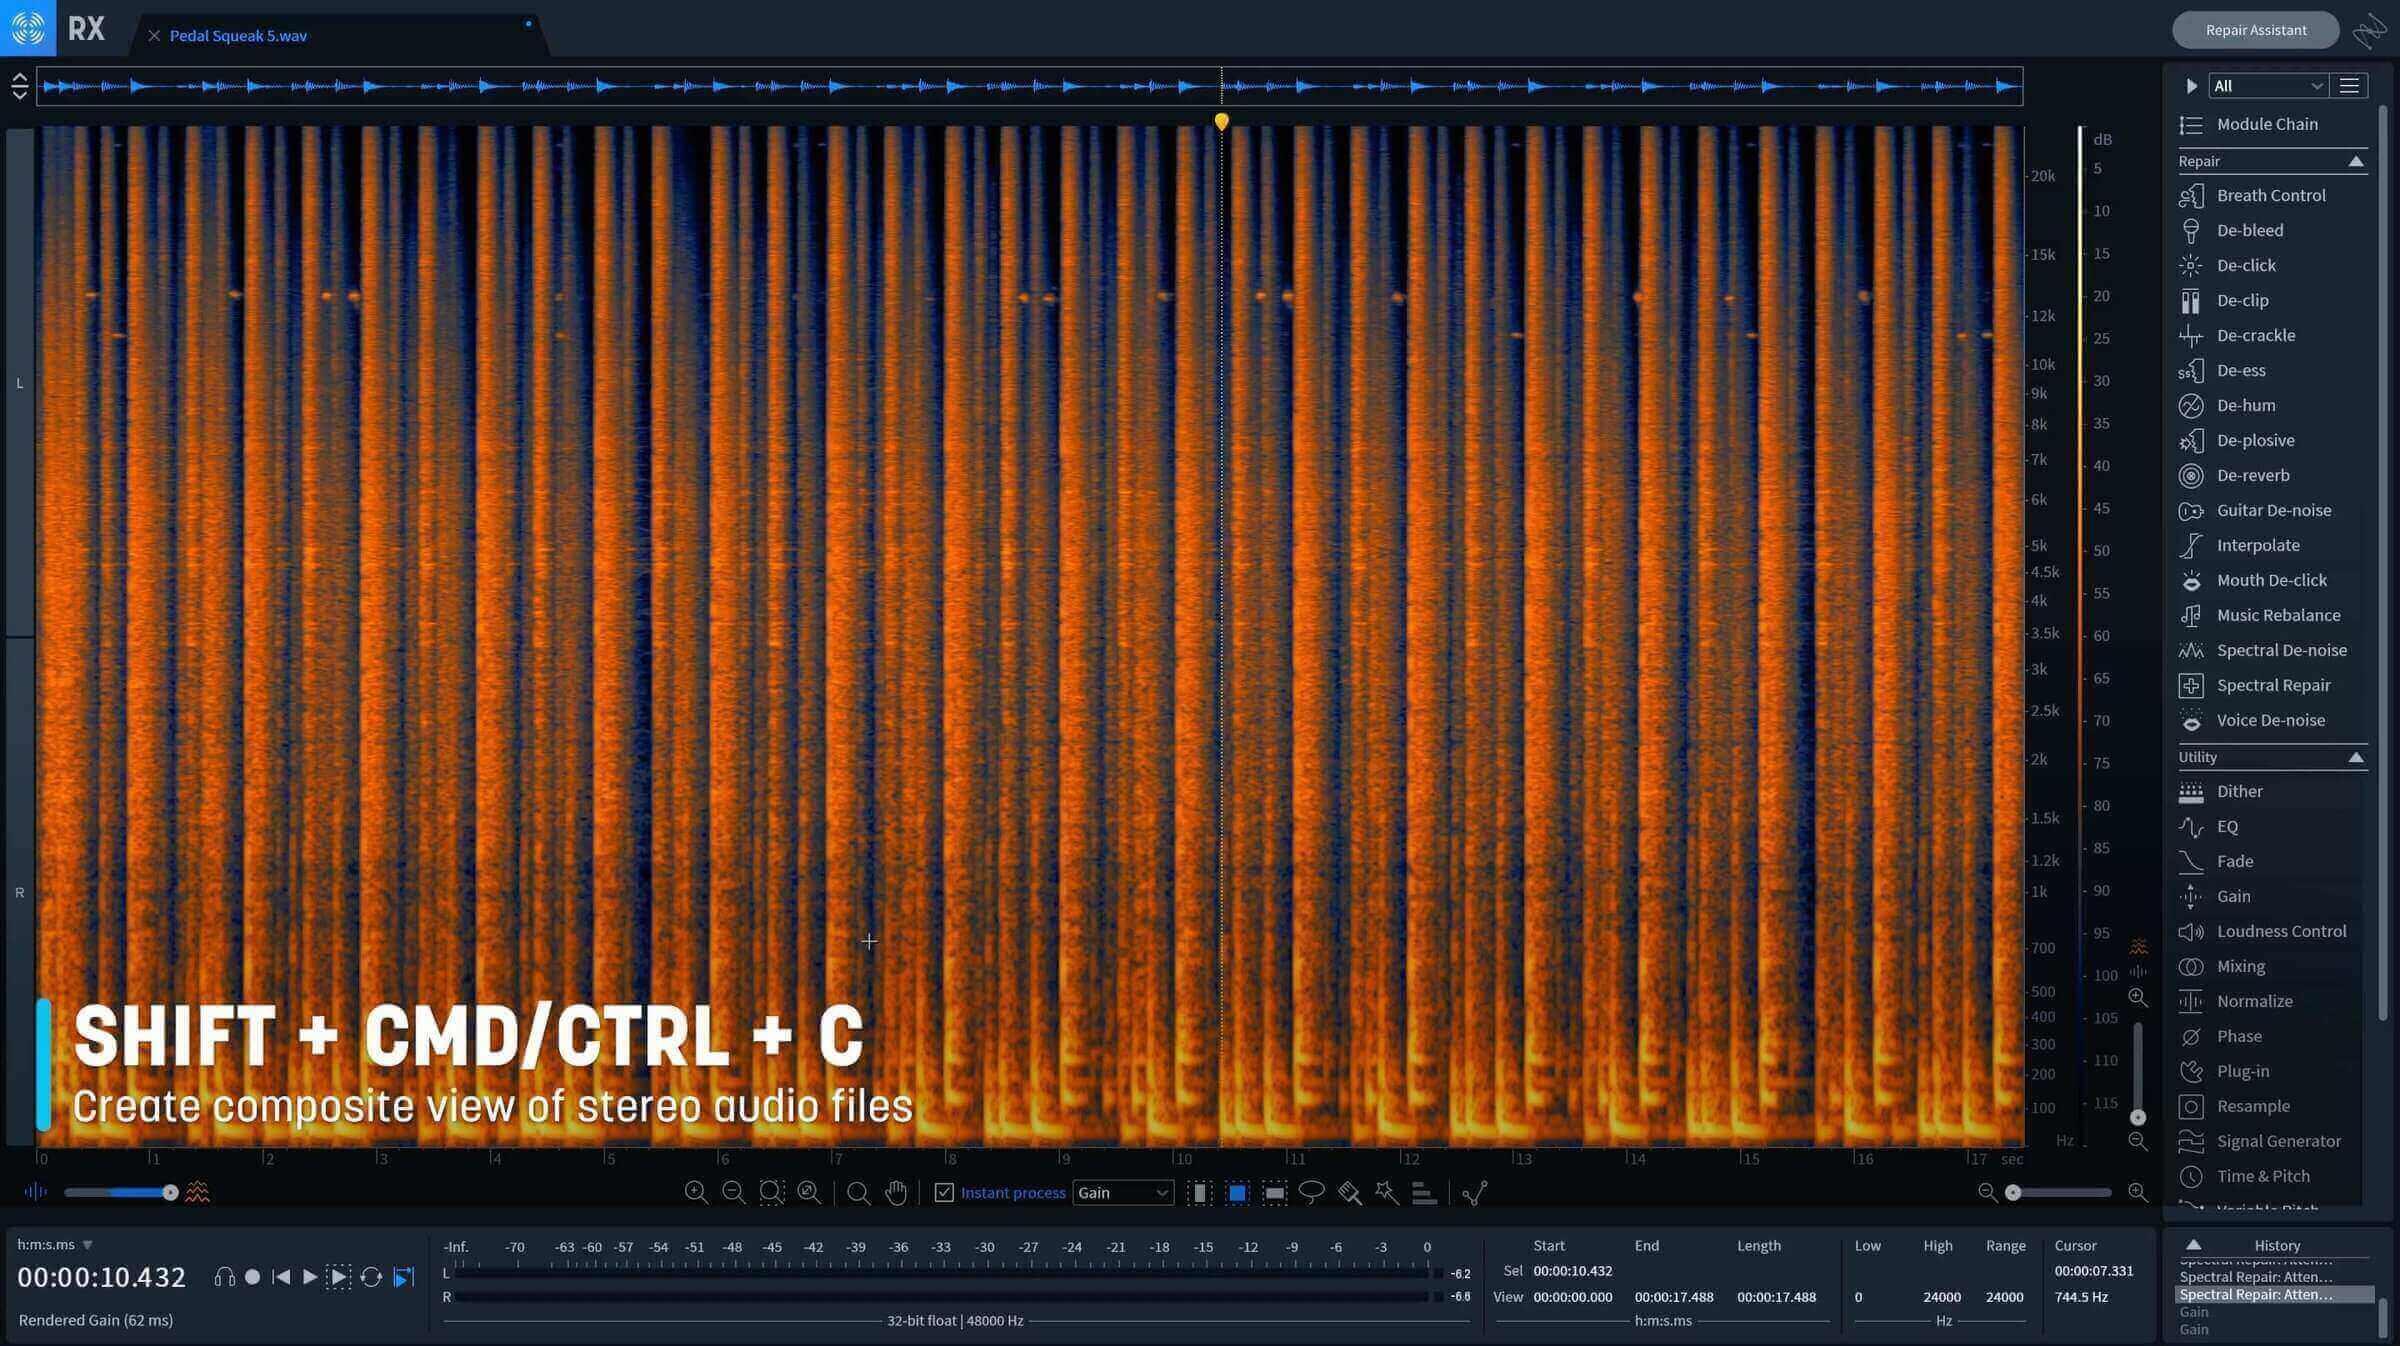Select the first Gain entry in History
The height and width of the screenshot is (1346, 2400).
click(x=2194, y=1312)
